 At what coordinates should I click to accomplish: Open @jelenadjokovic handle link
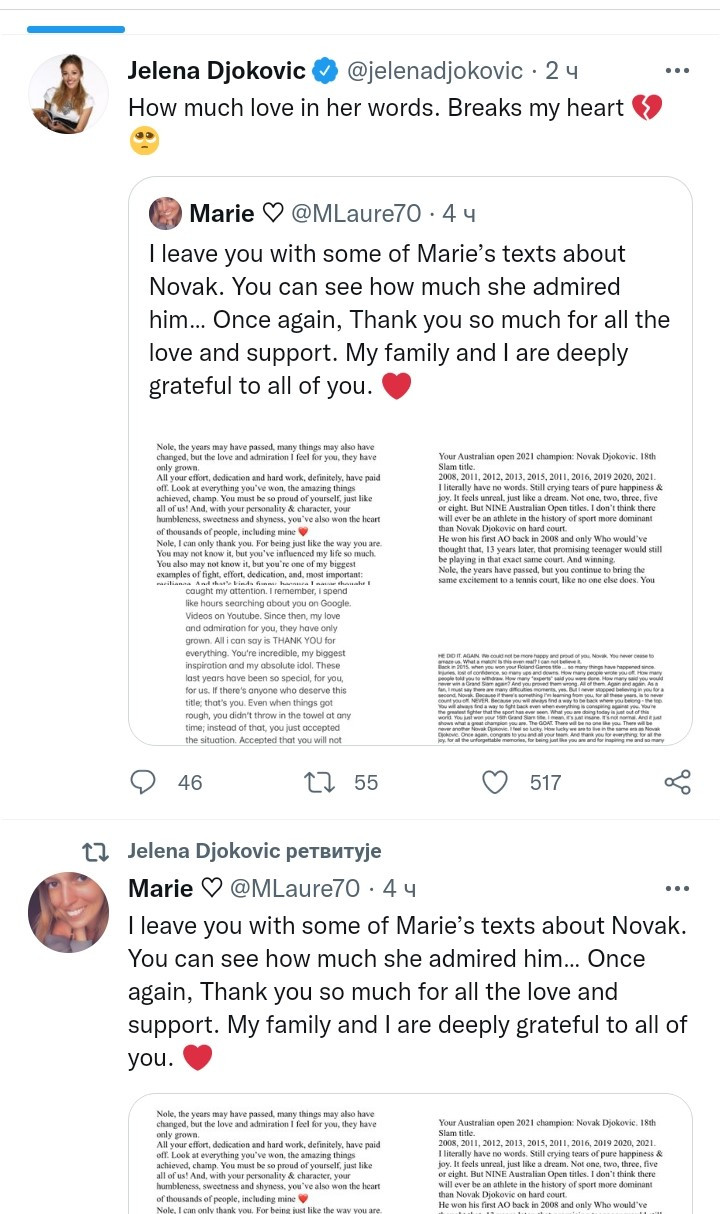[x=434, y=71]
